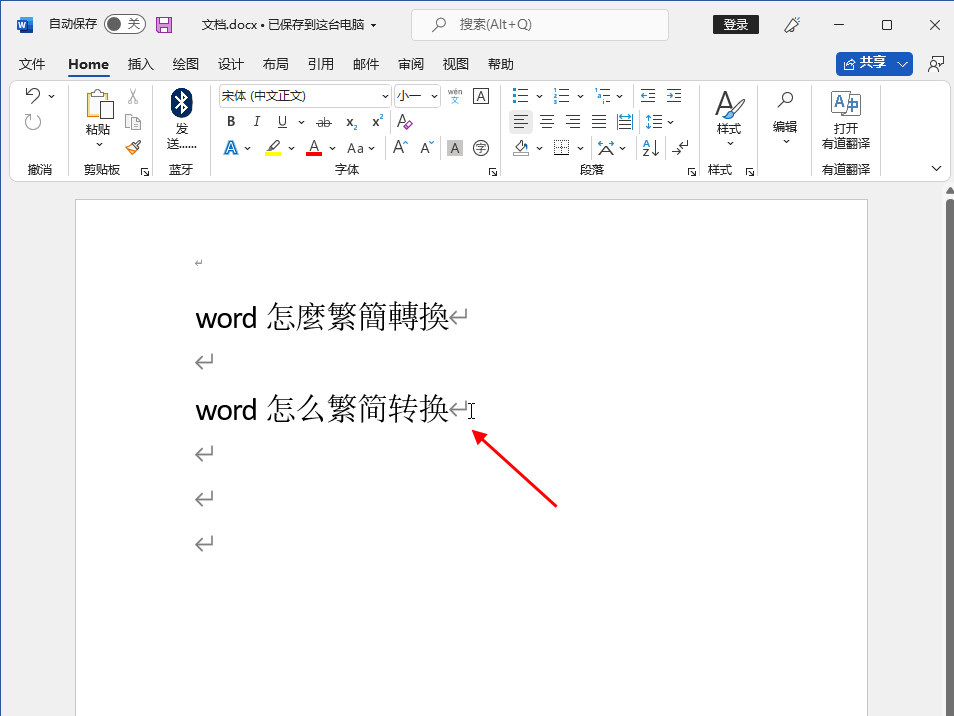The width and height of the screenshot is (954, 716).
Task: Click the clear formatting eraser icon
Action: (404, 122)
